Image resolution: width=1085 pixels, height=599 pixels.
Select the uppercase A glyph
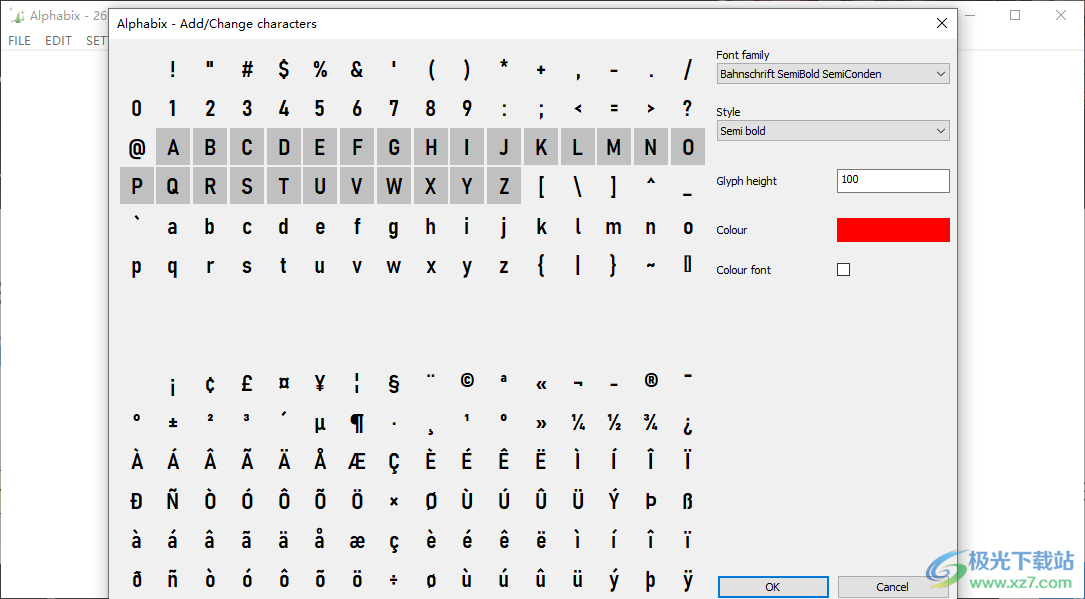click(172, 147)
